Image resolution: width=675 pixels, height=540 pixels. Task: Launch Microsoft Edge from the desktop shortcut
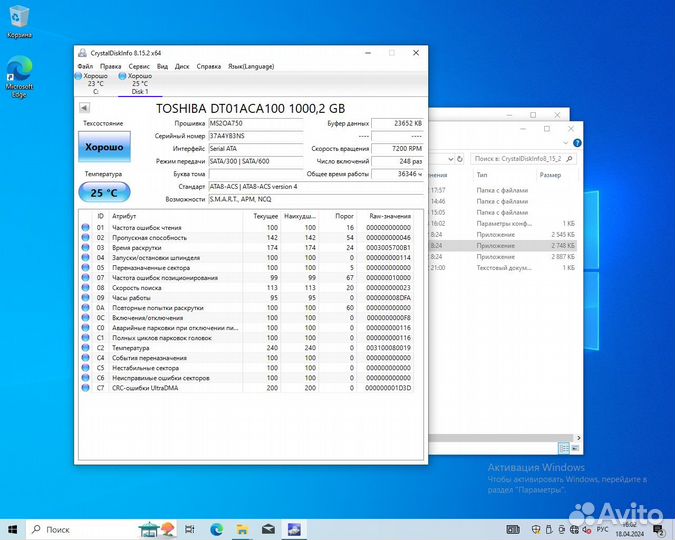[x=19, y=78]
